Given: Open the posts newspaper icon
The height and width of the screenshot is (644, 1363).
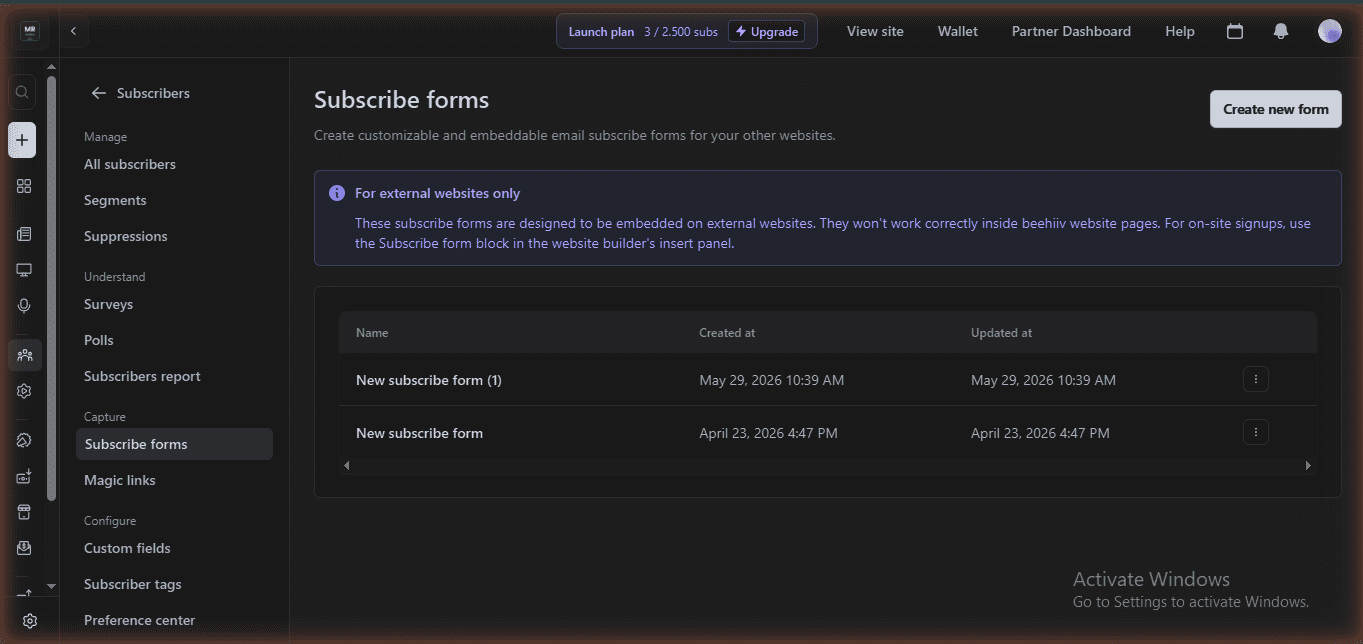Looking at the screenshot, I should tap(24, 234).
